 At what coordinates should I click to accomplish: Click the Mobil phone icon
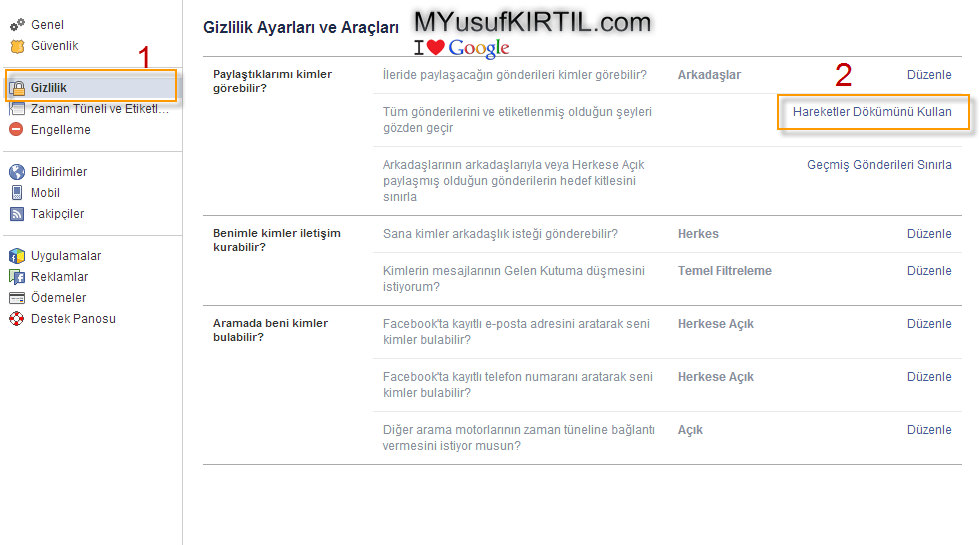point(17,193)
